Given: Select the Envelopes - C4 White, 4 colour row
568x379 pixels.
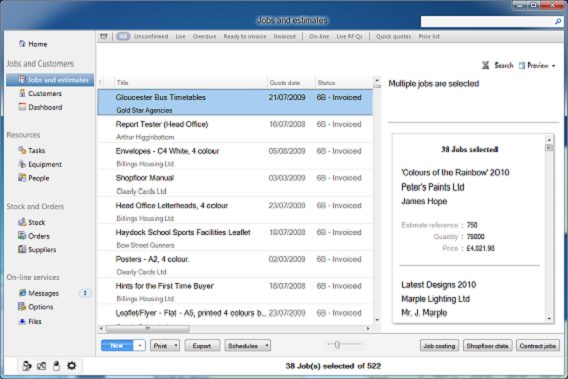Looking at the screenshot, I should pyautogui.click(x=235, y=157).
